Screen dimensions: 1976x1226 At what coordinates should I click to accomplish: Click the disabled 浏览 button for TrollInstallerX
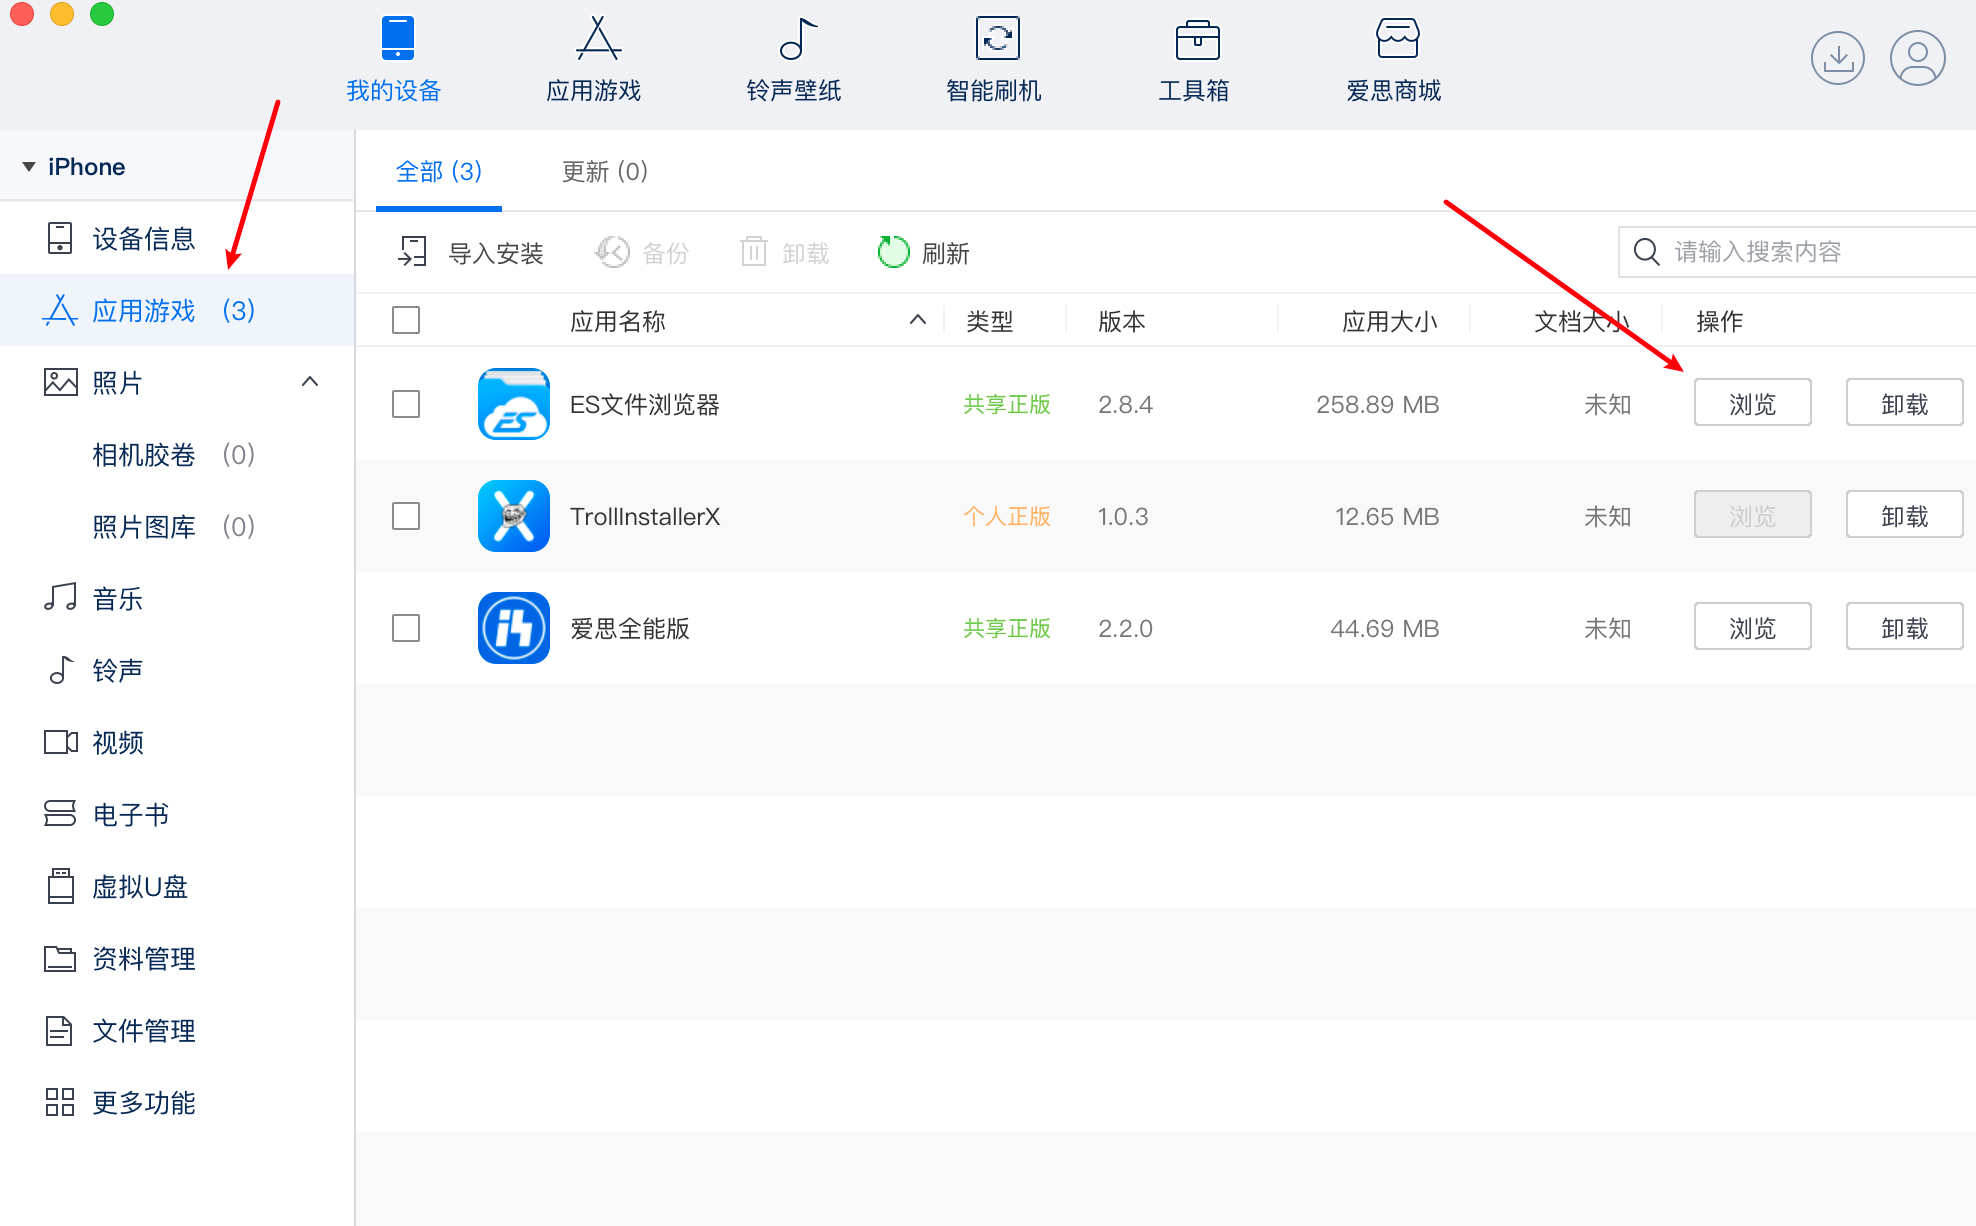click(1752, 514)
